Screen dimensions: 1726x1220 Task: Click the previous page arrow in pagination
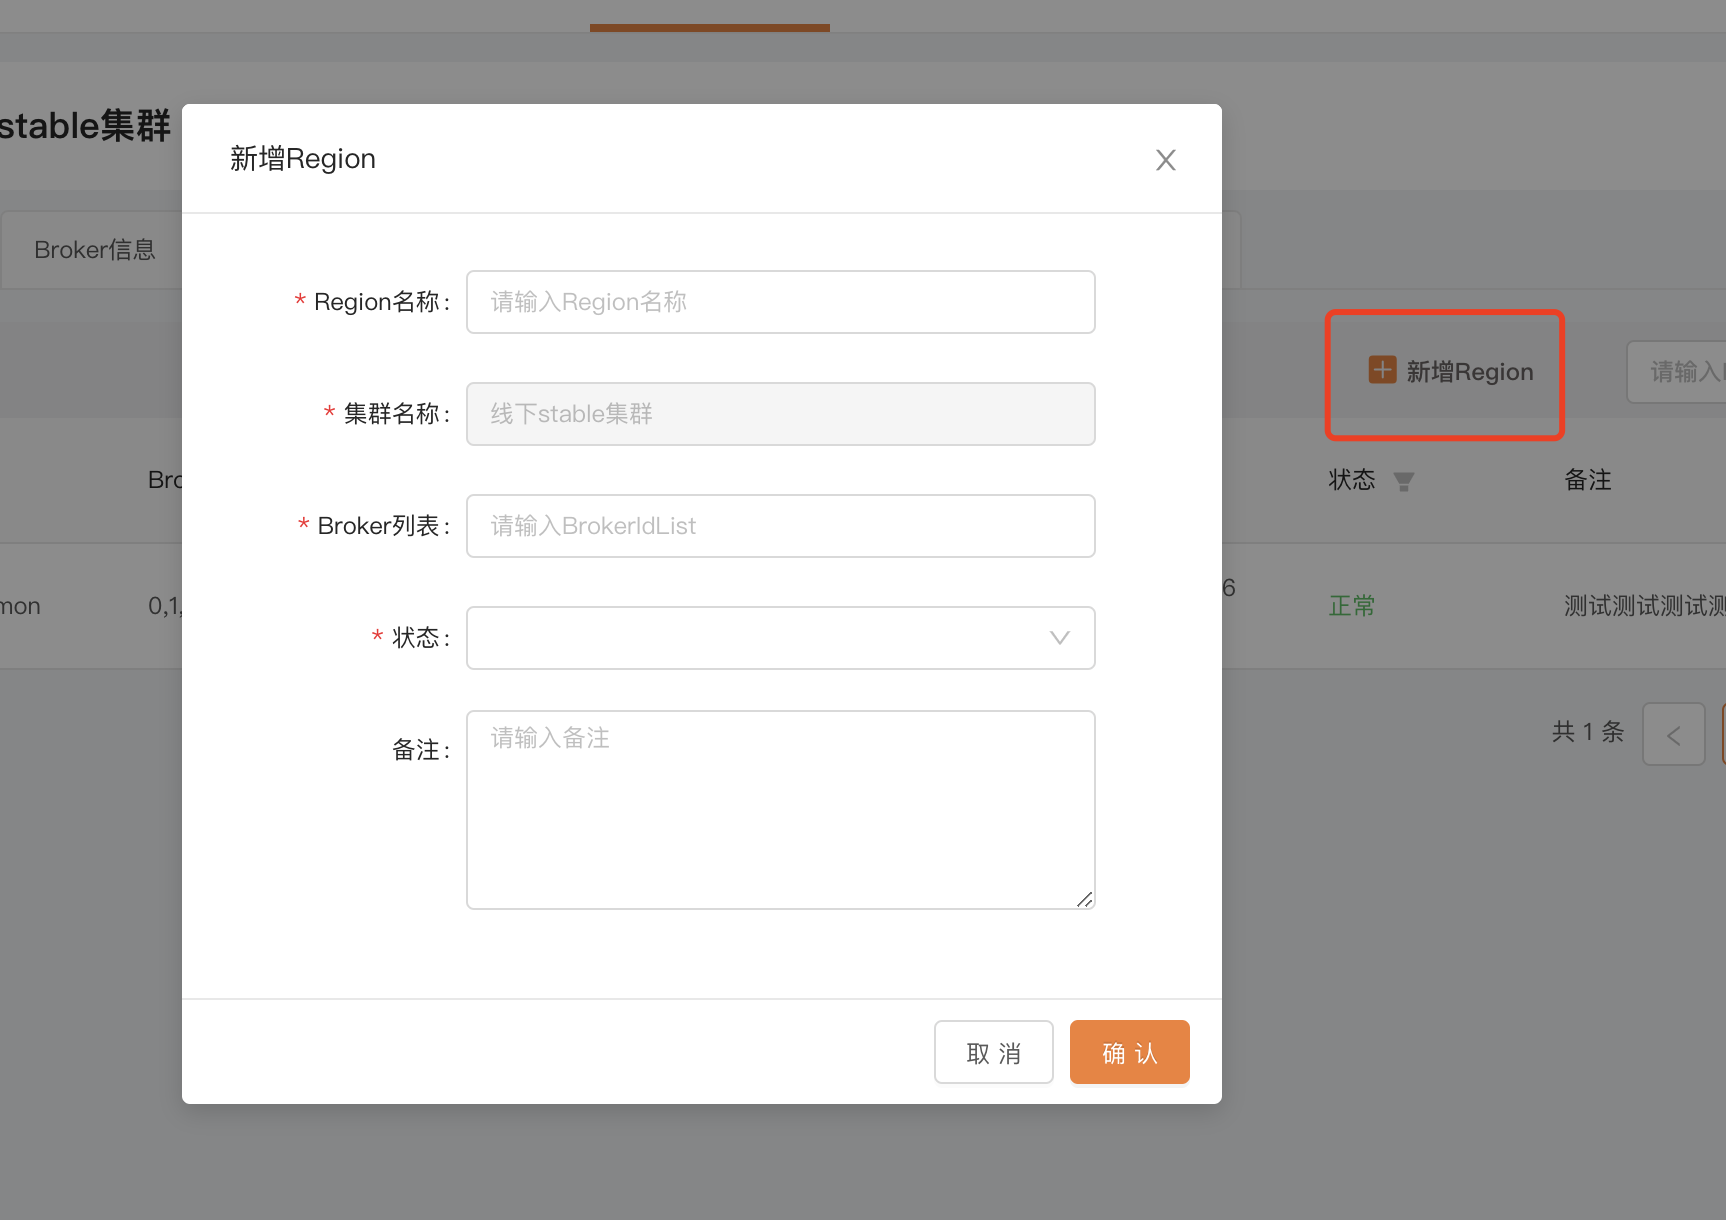click(1673, 735)
